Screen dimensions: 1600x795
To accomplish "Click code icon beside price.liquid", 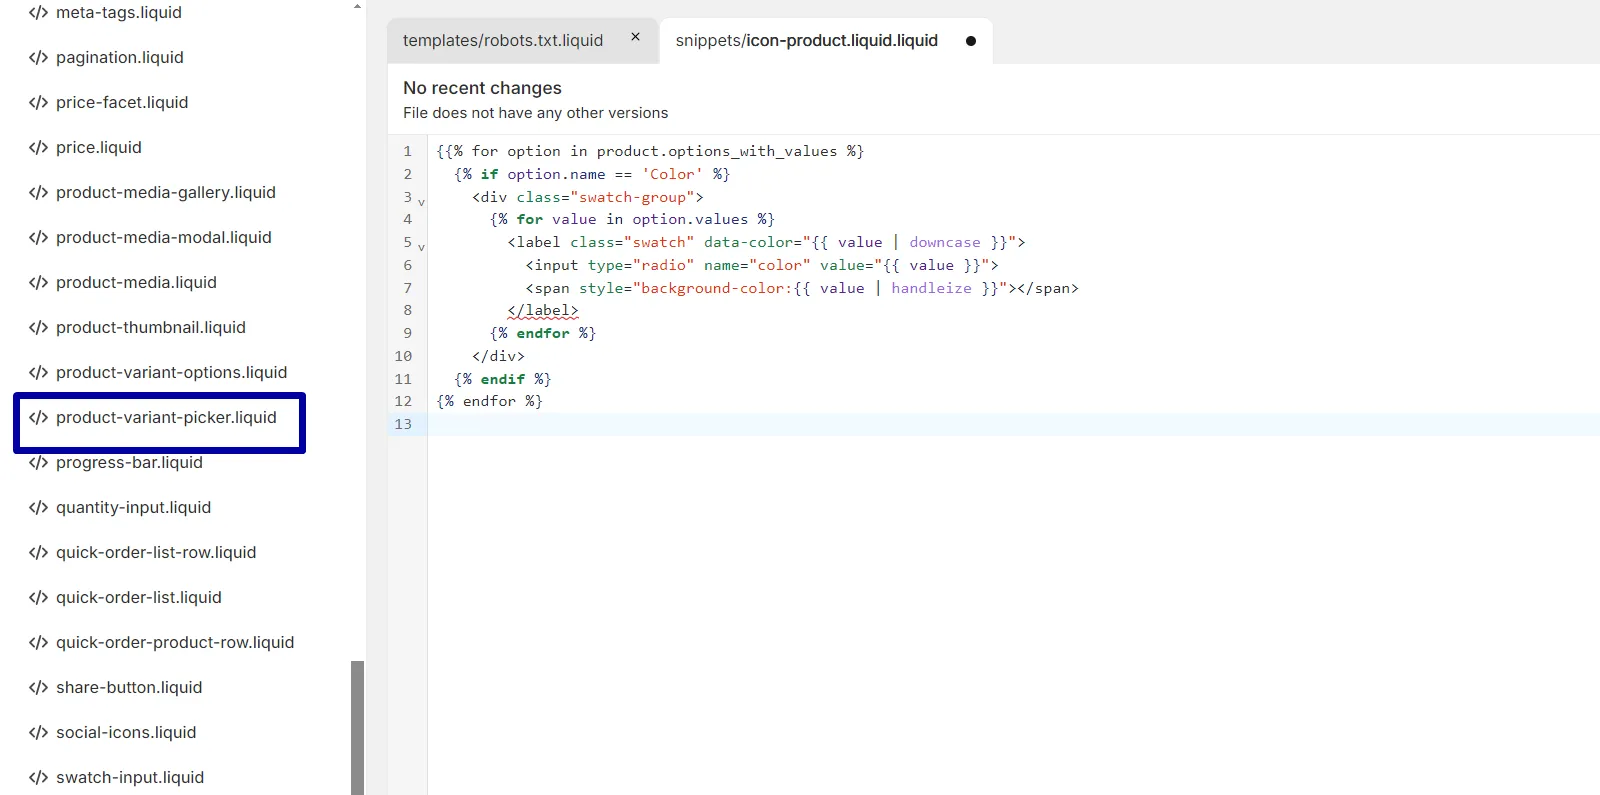I will tap(38, 148).
